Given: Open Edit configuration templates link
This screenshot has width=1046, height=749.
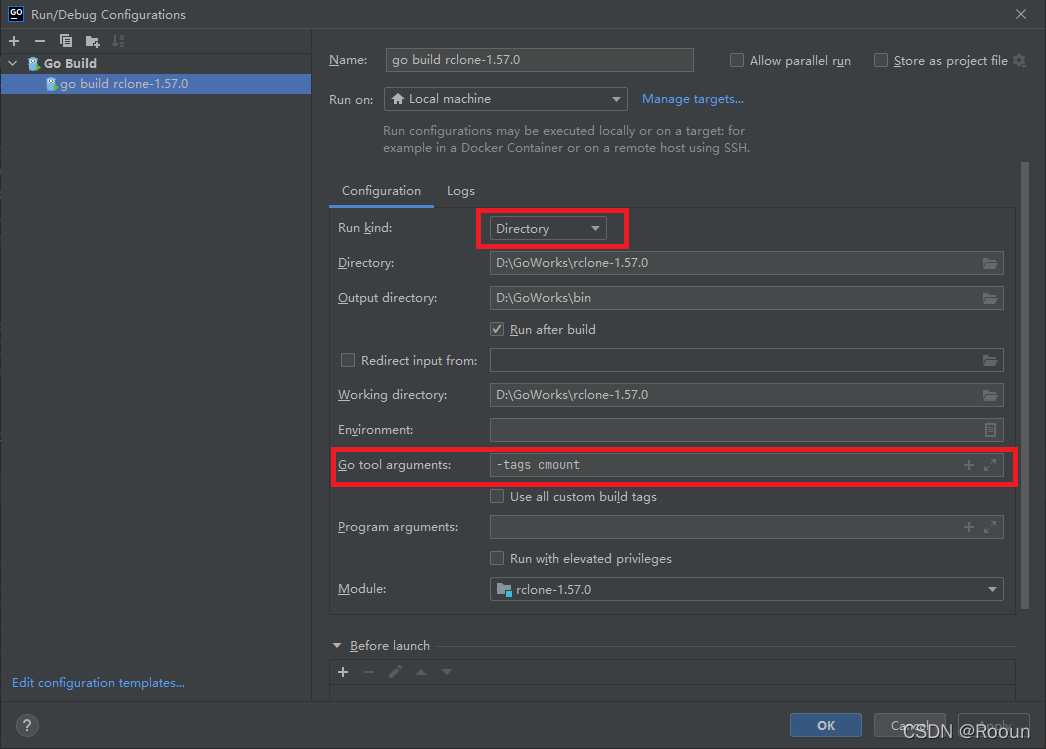Looking at the screenshot, I should coord(98,682).
